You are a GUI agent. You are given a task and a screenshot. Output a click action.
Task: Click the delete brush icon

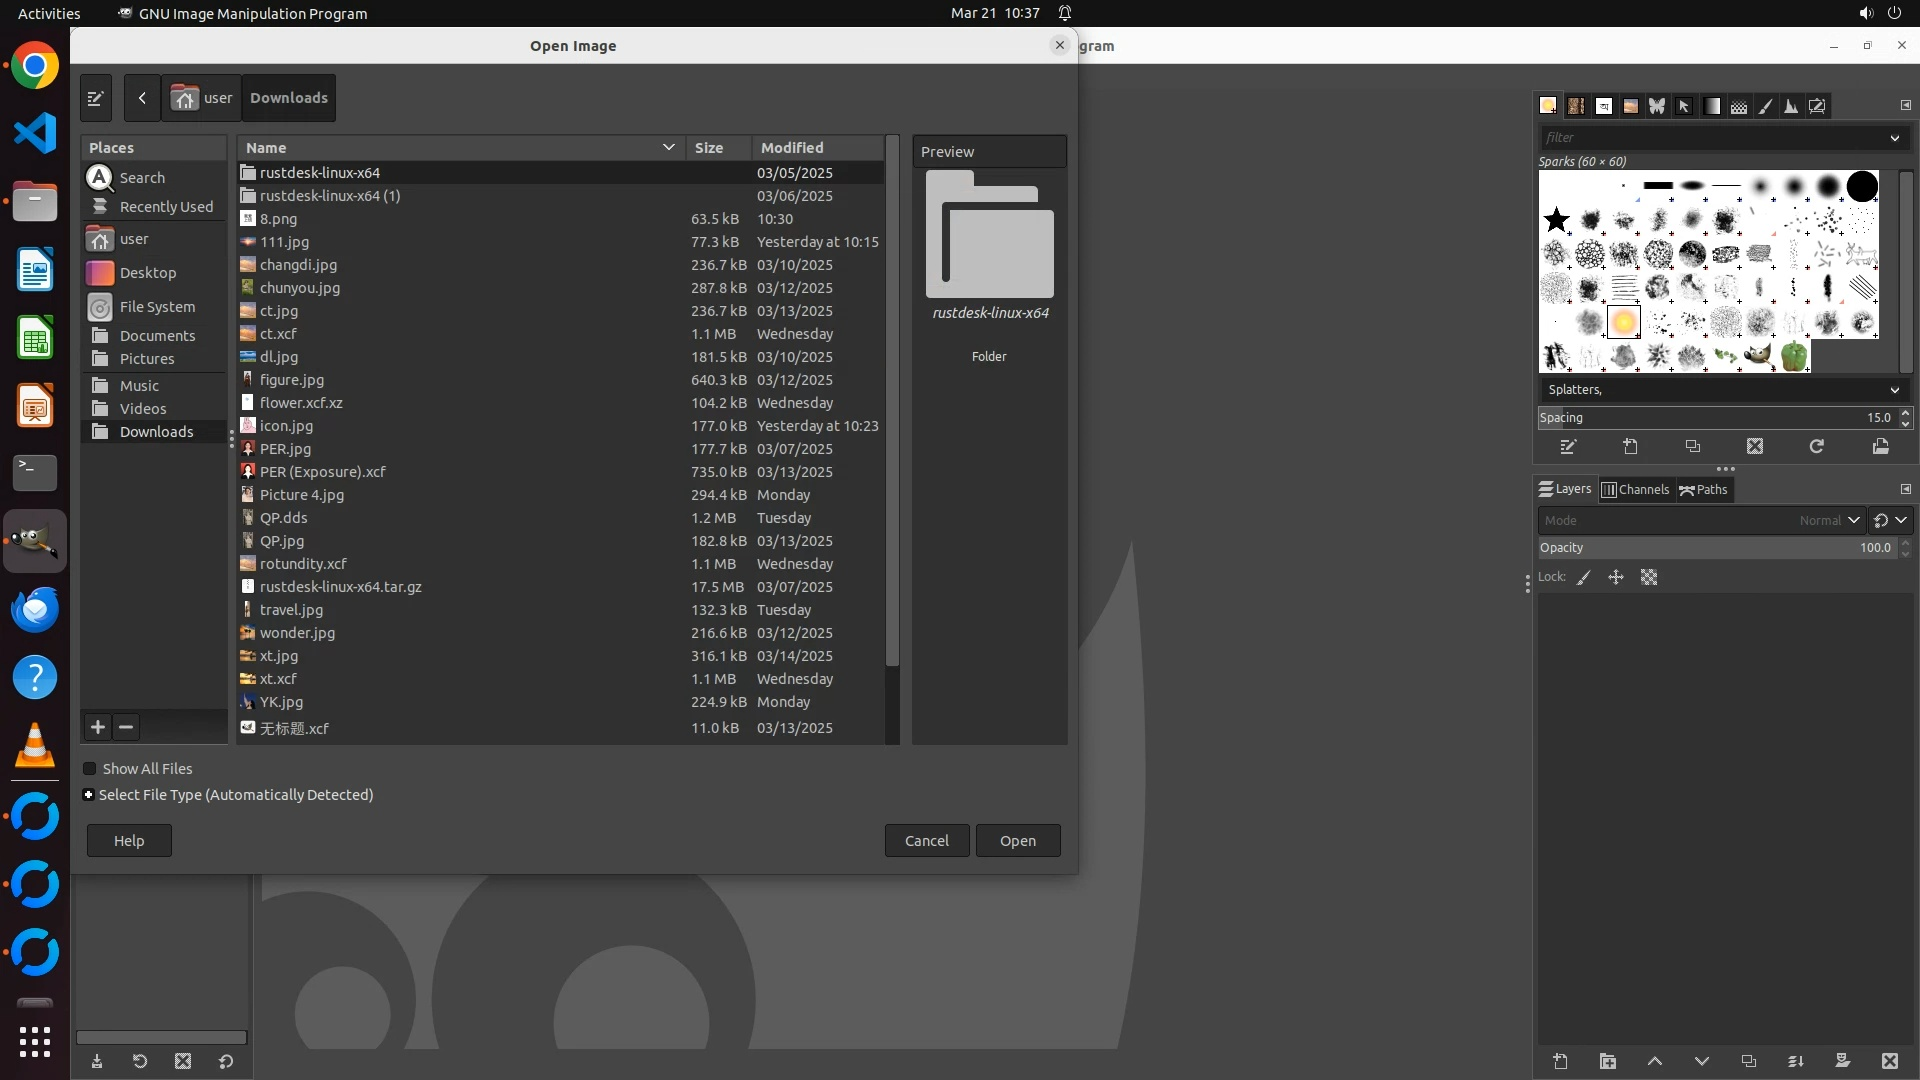click(x=1755, y=447)
